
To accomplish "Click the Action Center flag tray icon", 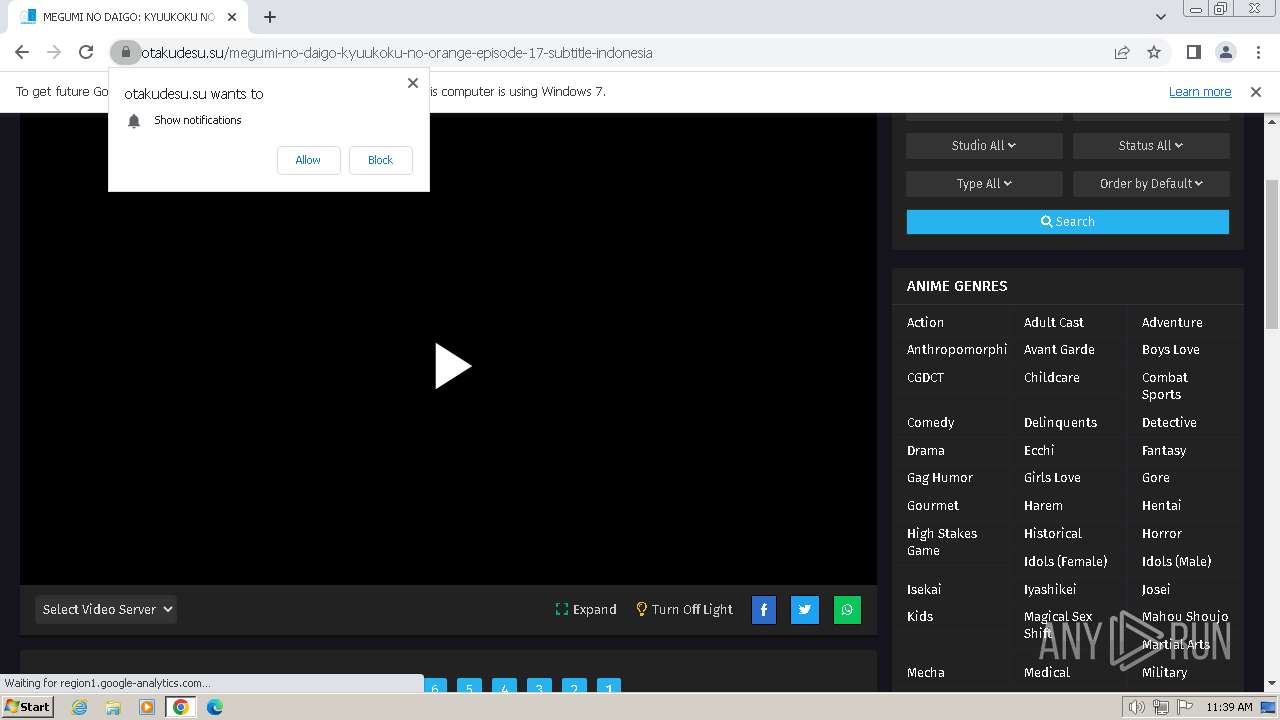I will pyautogui.click(x=1185, y=707).
